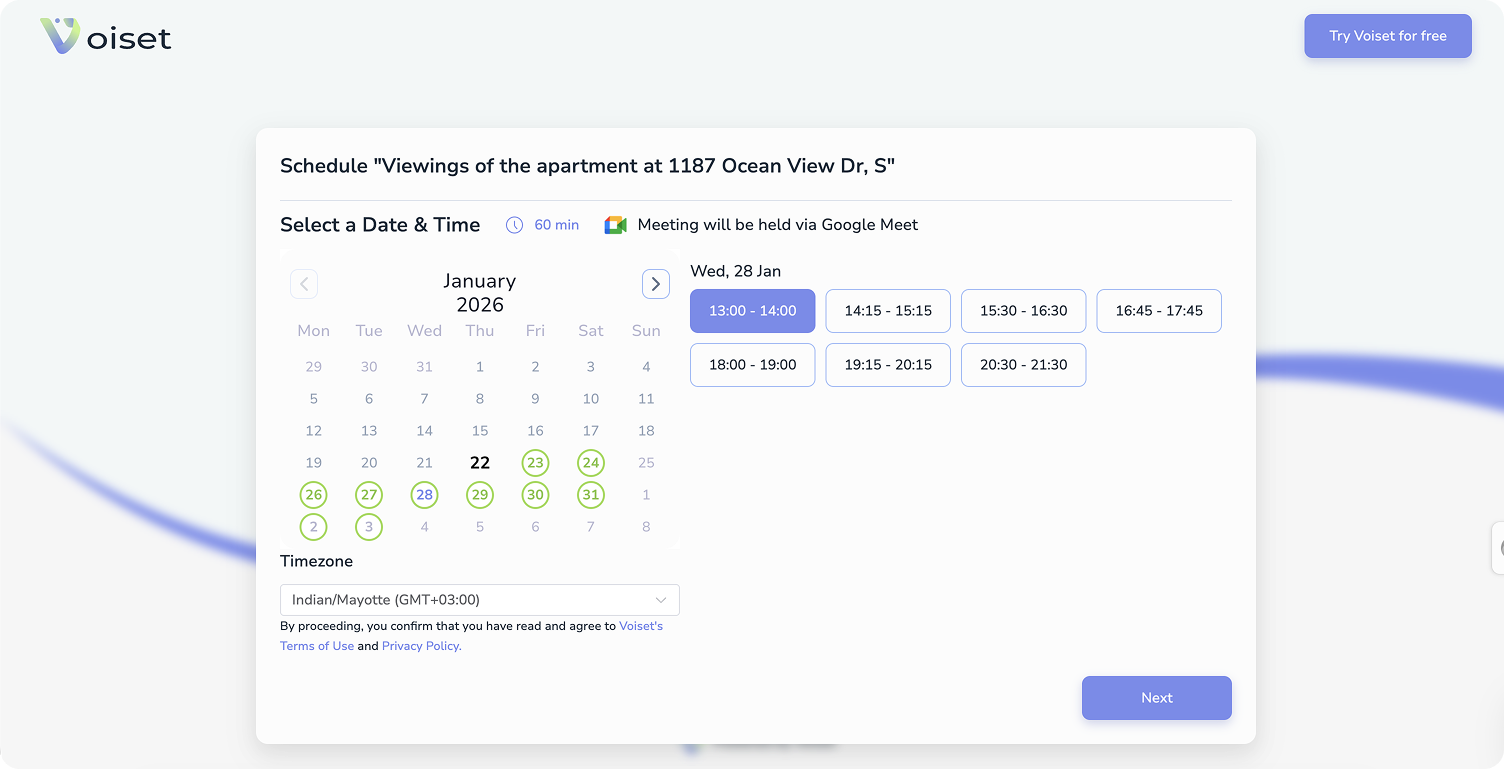Click the Voiset logo
The image size is (1504, 769).
105,36
